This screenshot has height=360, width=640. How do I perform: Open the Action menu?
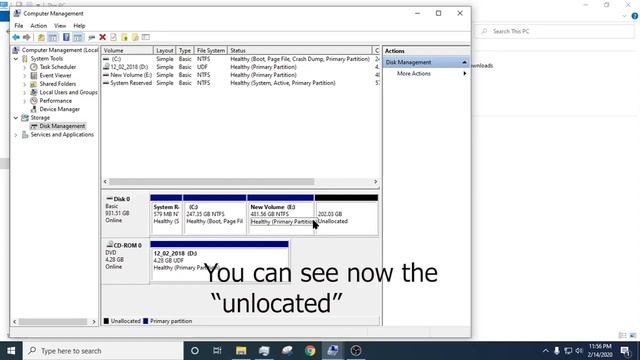(39, 26)
